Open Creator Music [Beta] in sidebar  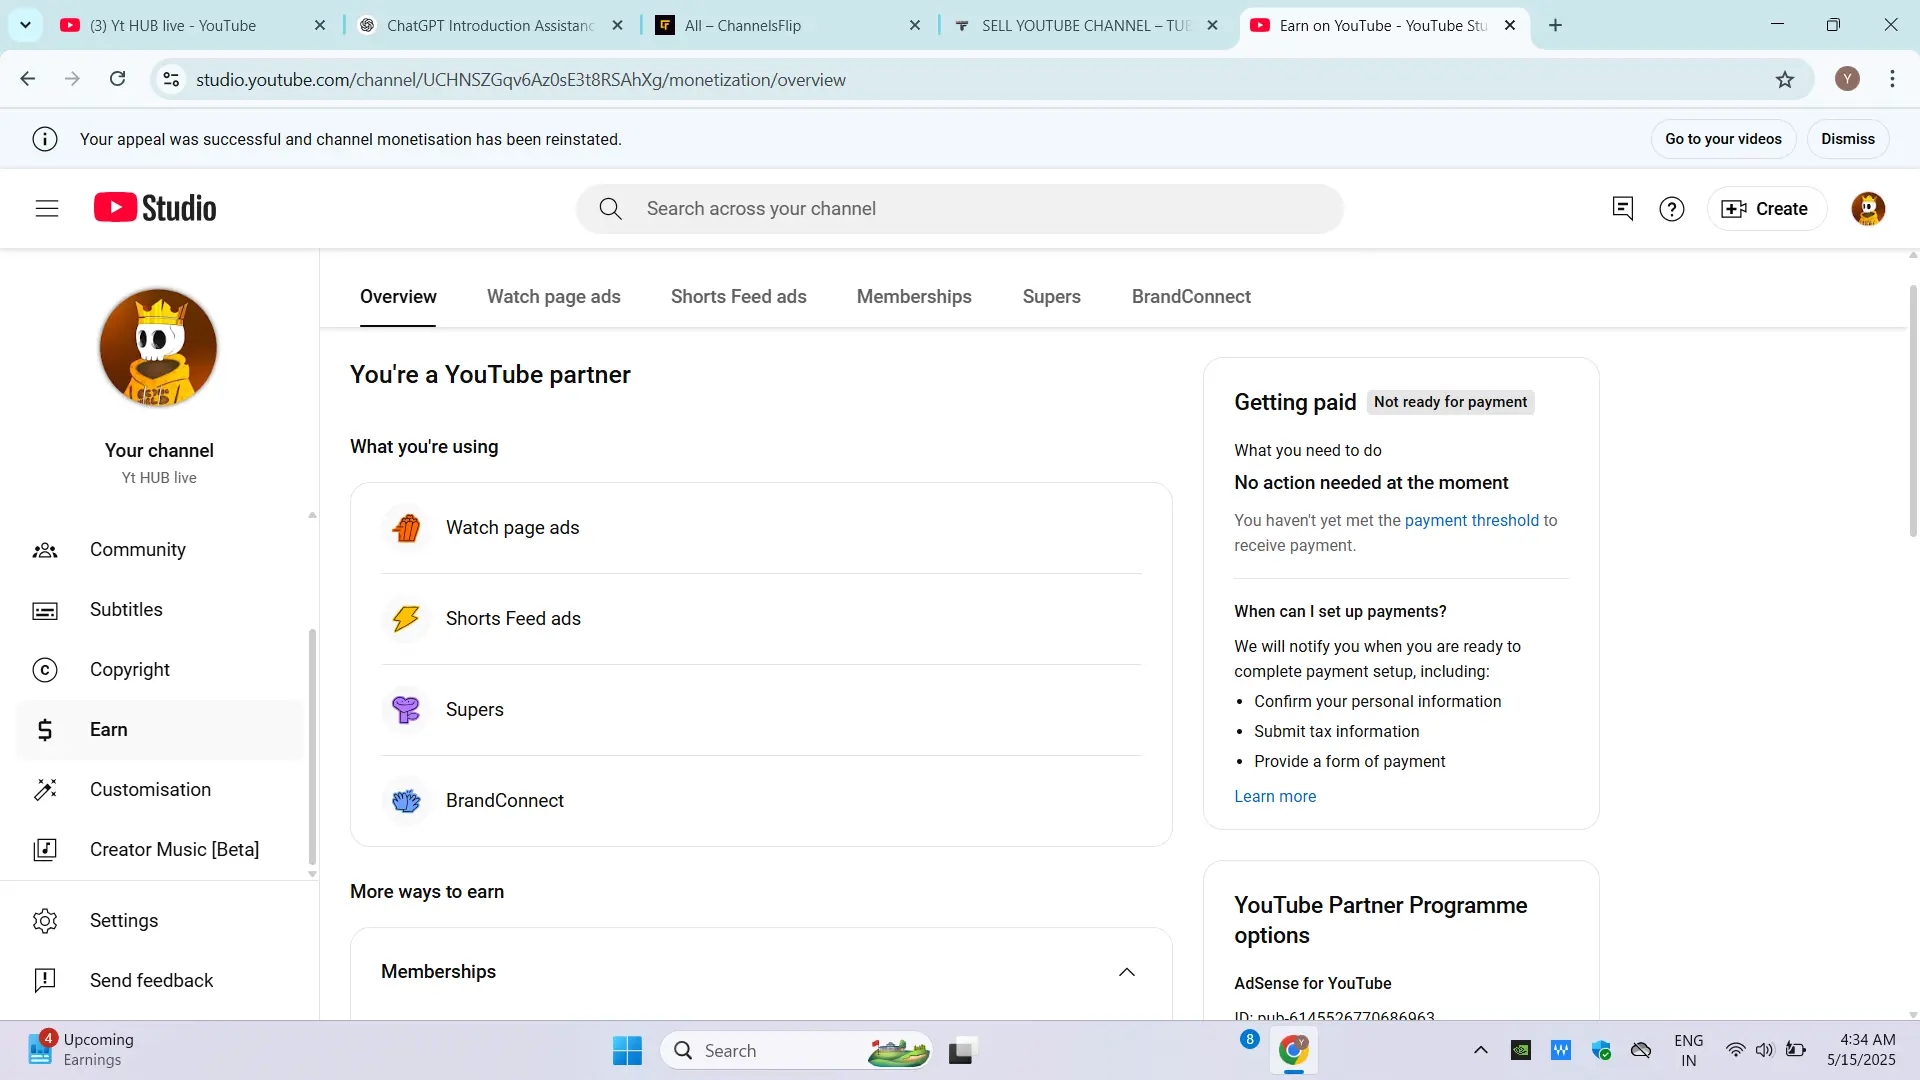160,849
